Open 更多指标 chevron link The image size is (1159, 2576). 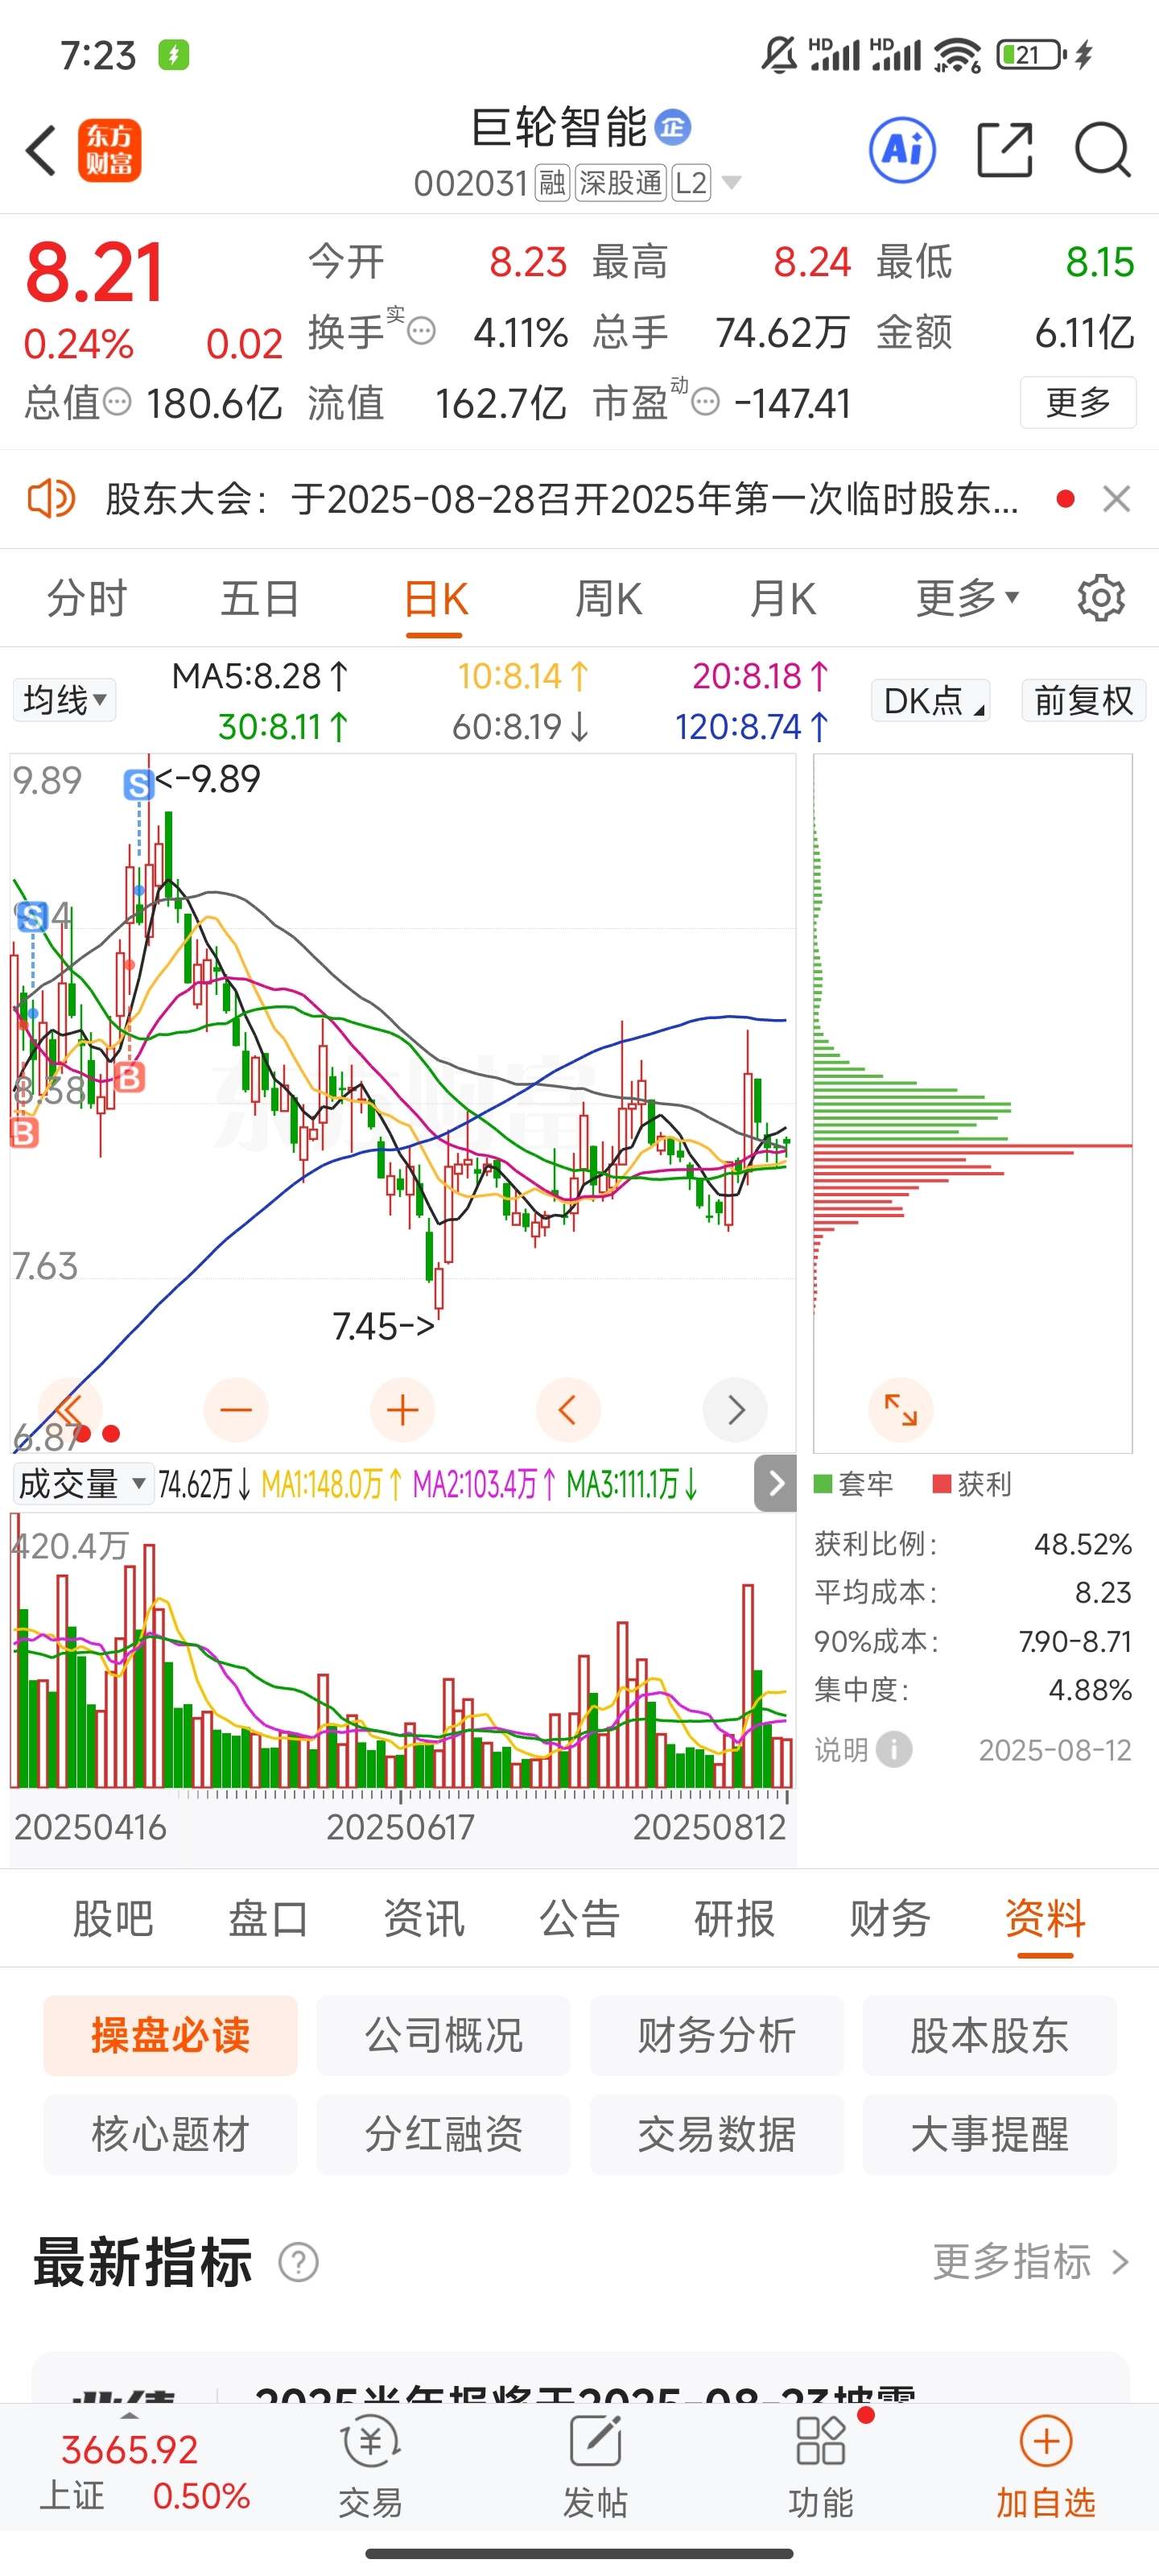(1031, 2262)
